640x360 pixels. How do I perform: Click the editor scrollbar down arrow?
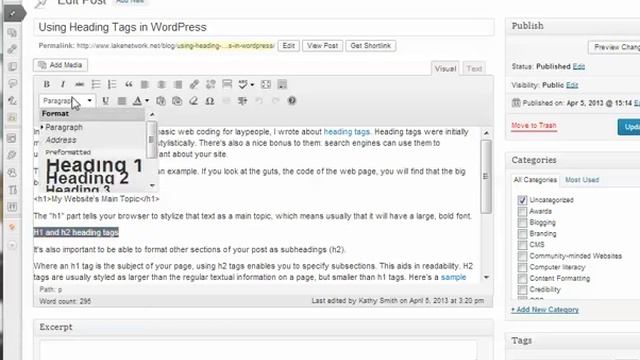[486, 277]
